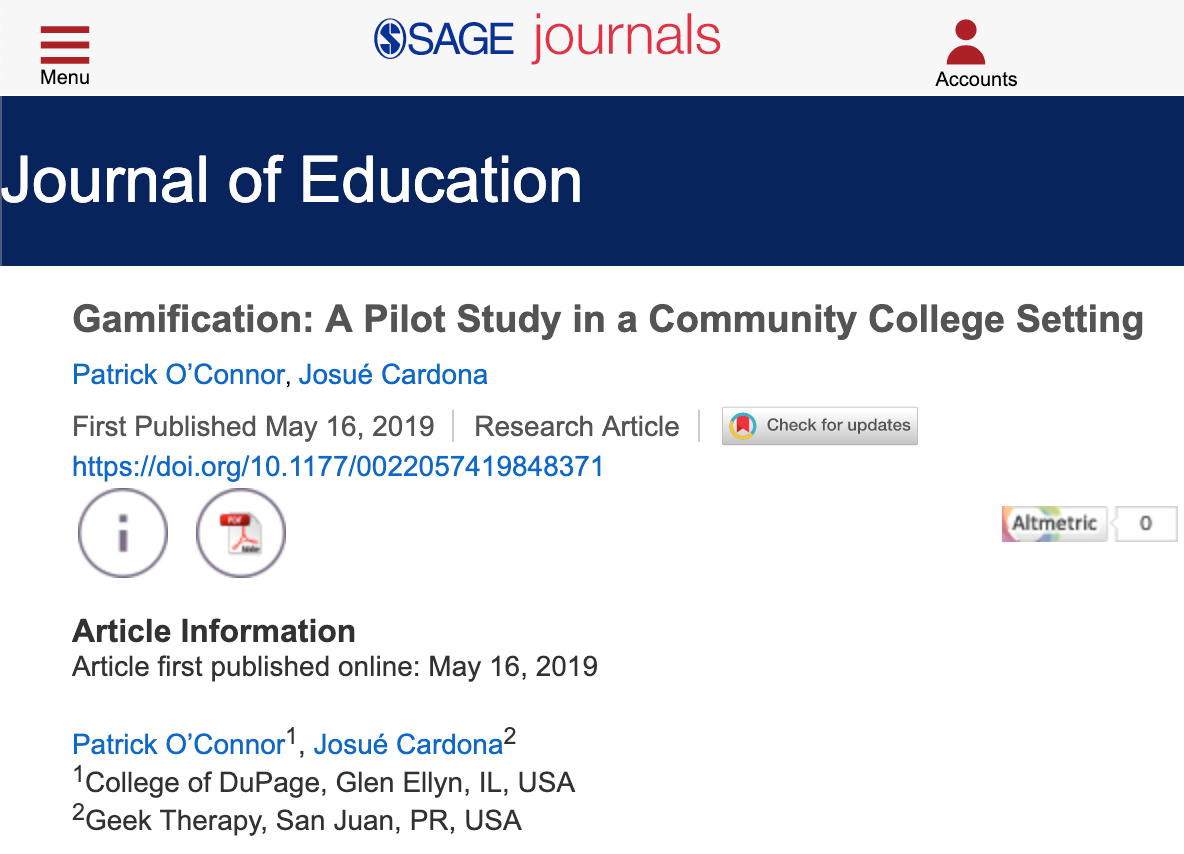The height and width of the screenshot is (854, 1184).
Task: Click the Accounts person icon
Action: (x=966, y=42)
